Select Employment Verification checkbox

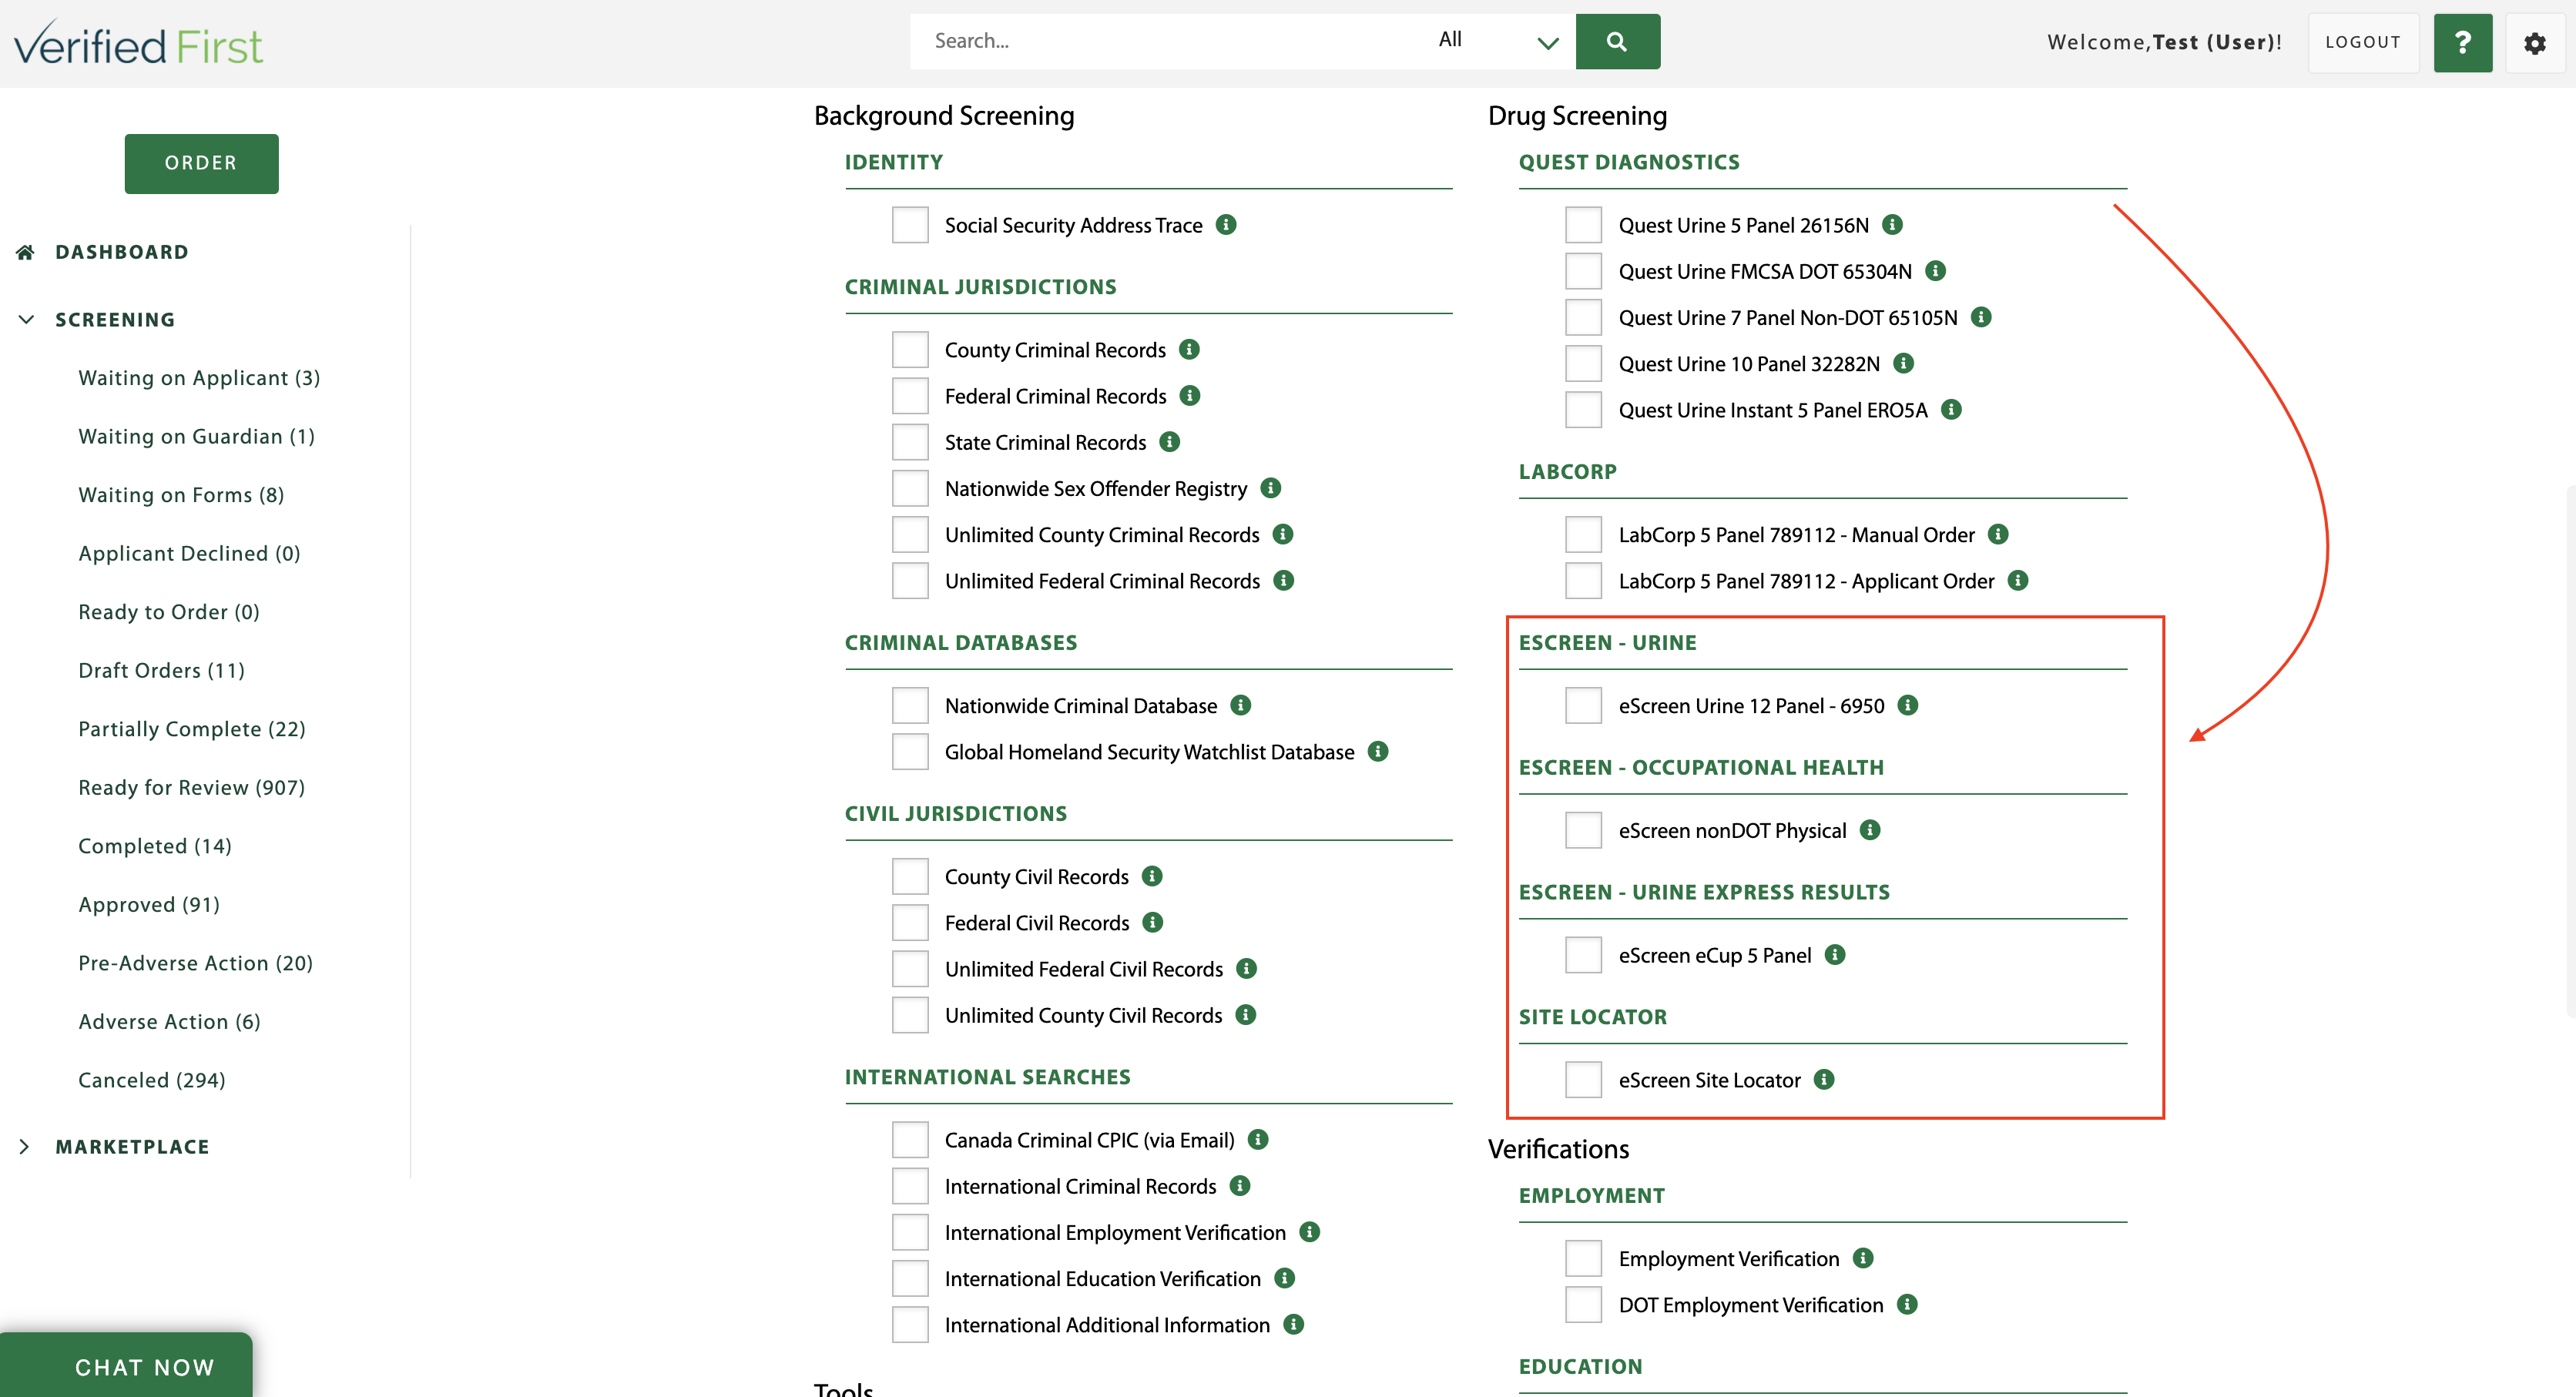[x=1584, y=1259]
